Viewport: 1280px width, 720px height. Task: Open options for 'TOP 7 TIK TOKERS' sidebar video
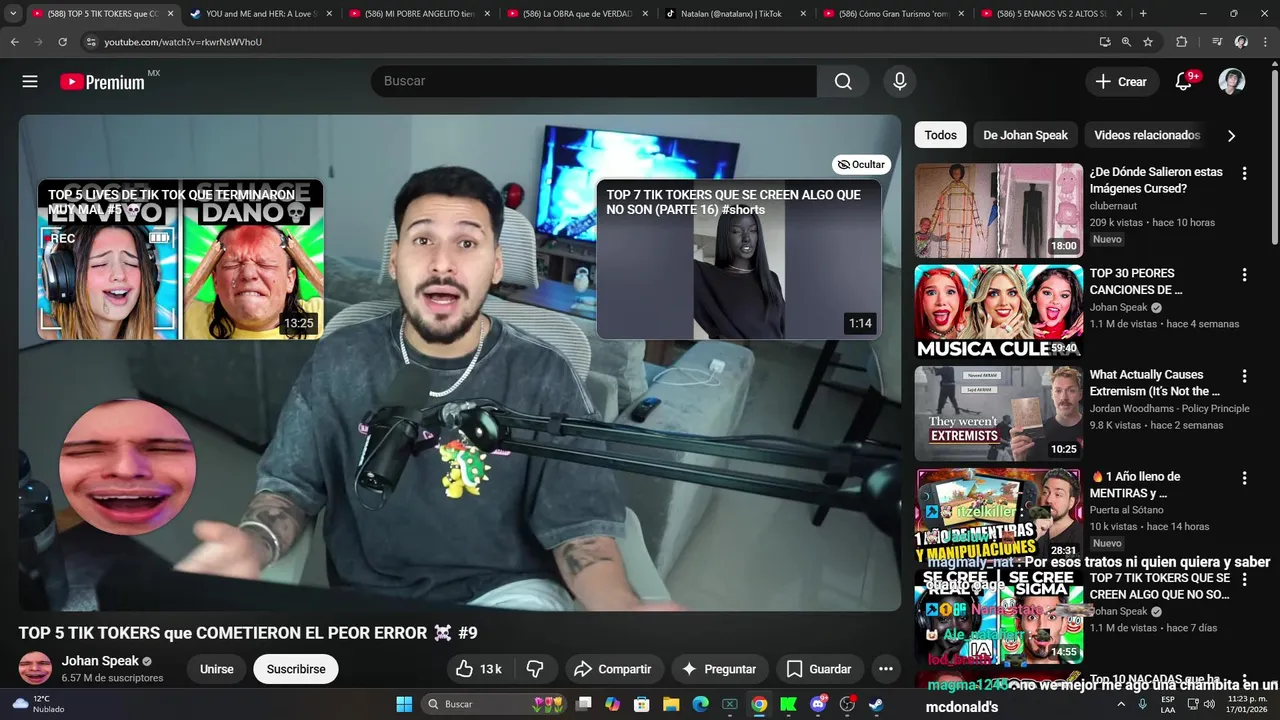pyautogui.click(x=1244, y=580)
